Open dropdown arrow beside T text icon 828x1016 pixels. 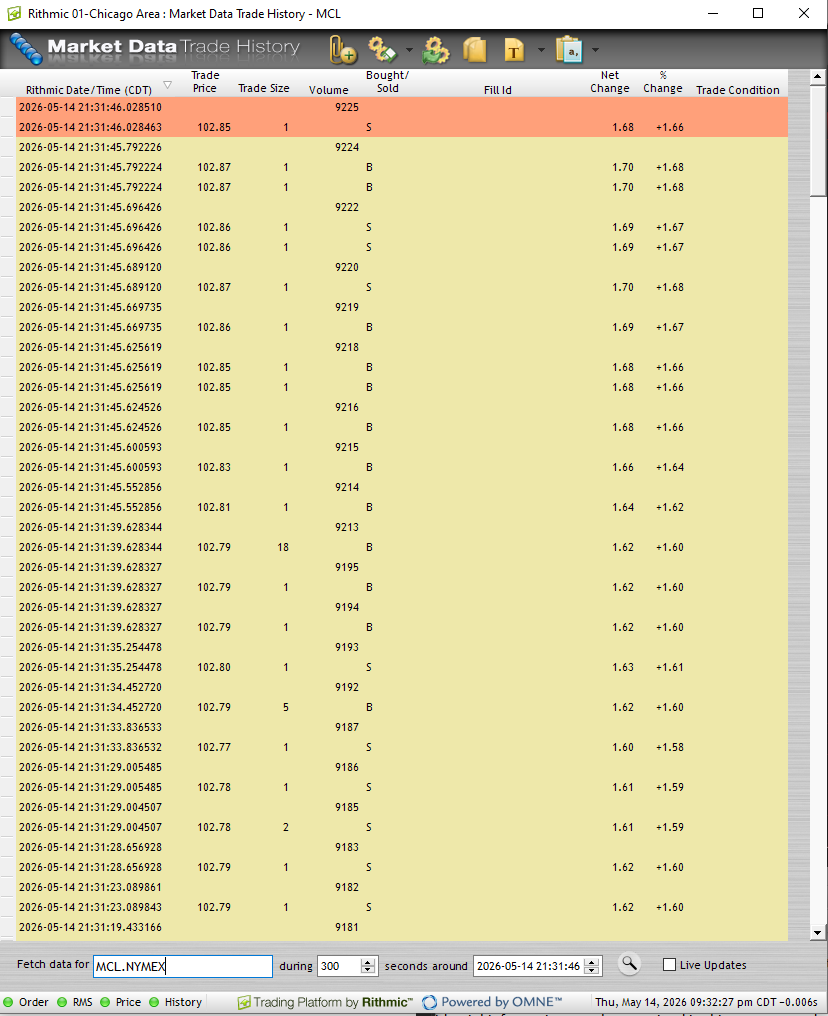[541, 50]
